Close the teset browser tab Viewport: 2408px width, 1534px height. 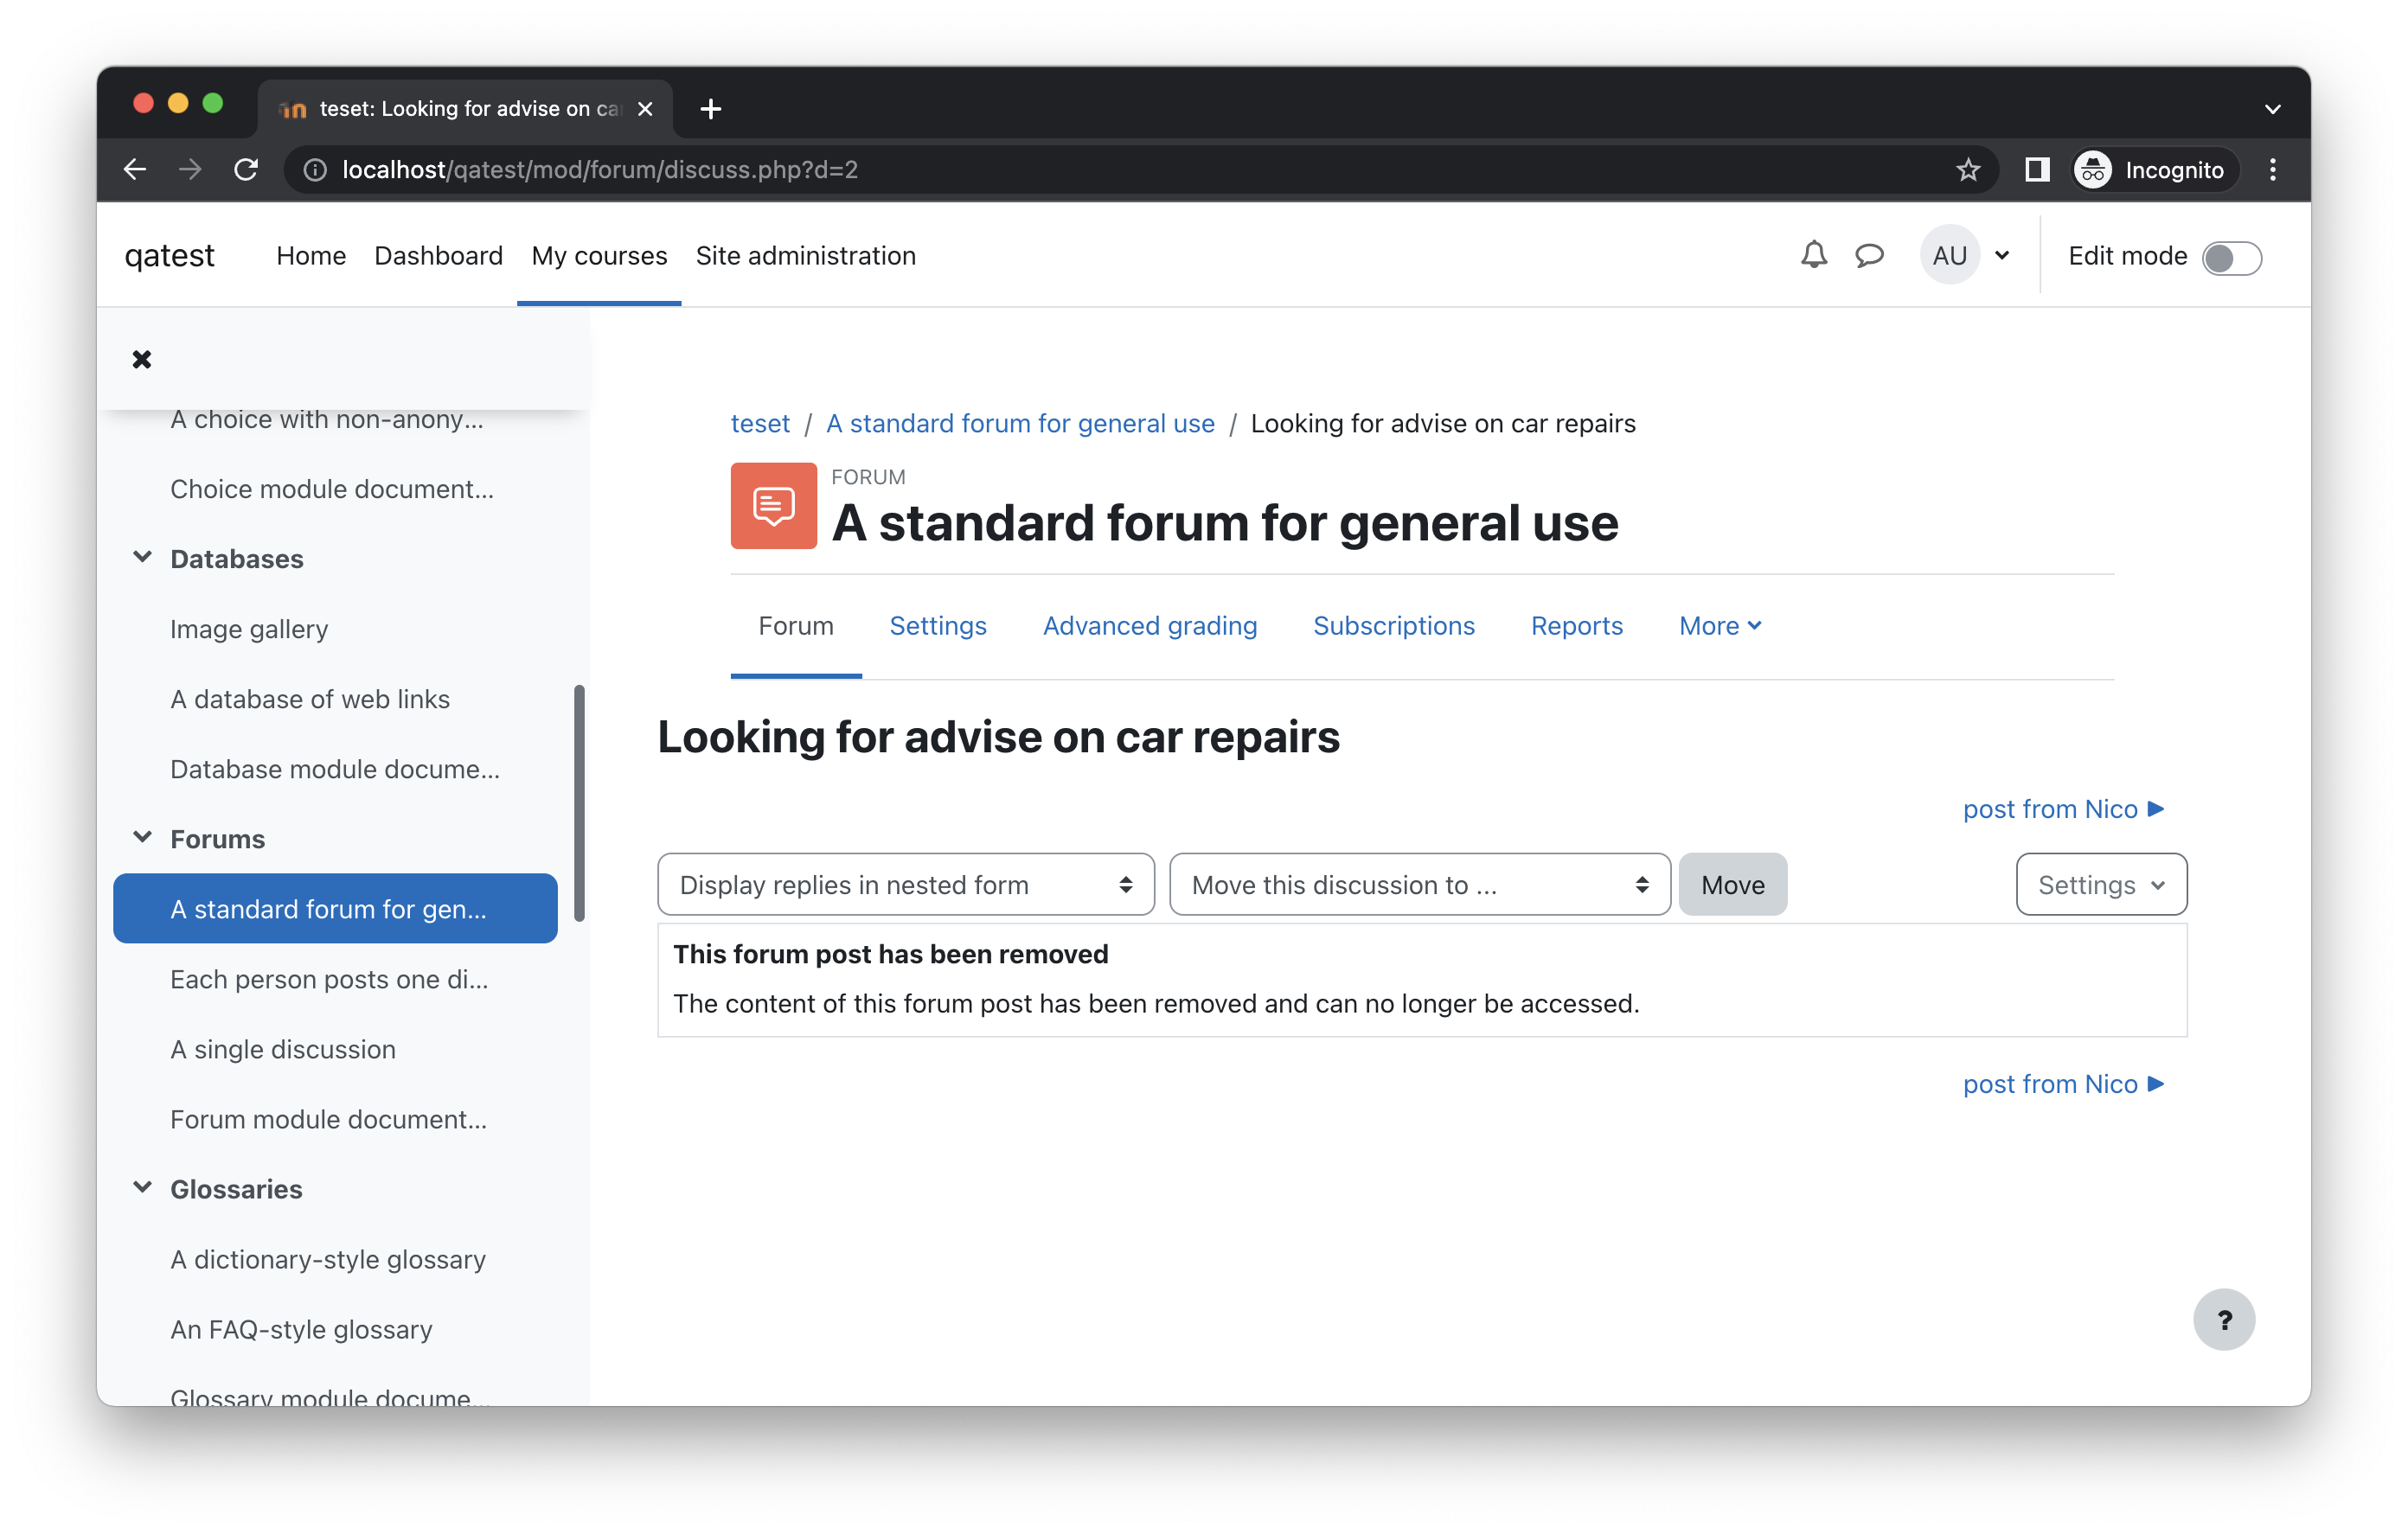(x=645, y=108)
